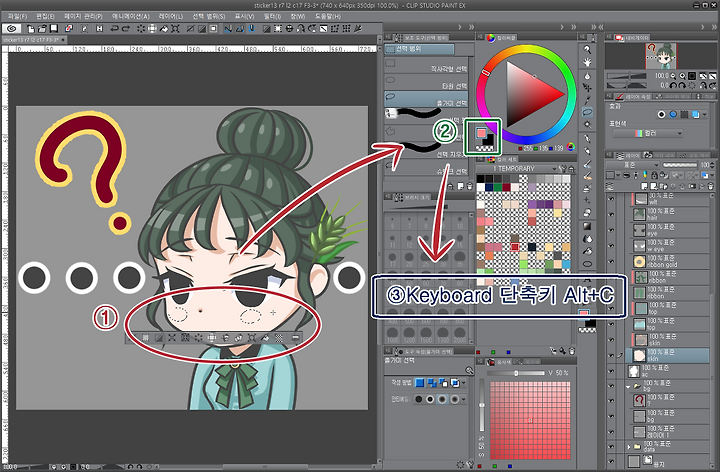Toggle visibility of the data folder
The height and width of the screenshot is (472, 720).
(x=611, y=446)
